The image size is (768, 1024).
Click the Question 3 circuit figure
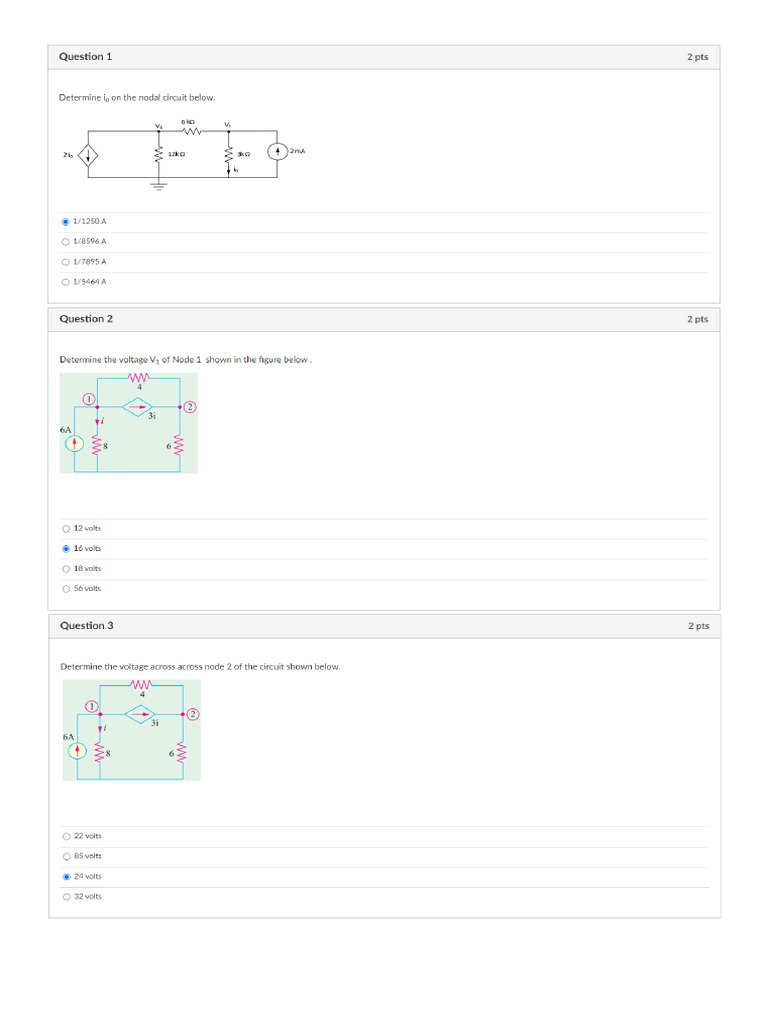coord(131,730)
